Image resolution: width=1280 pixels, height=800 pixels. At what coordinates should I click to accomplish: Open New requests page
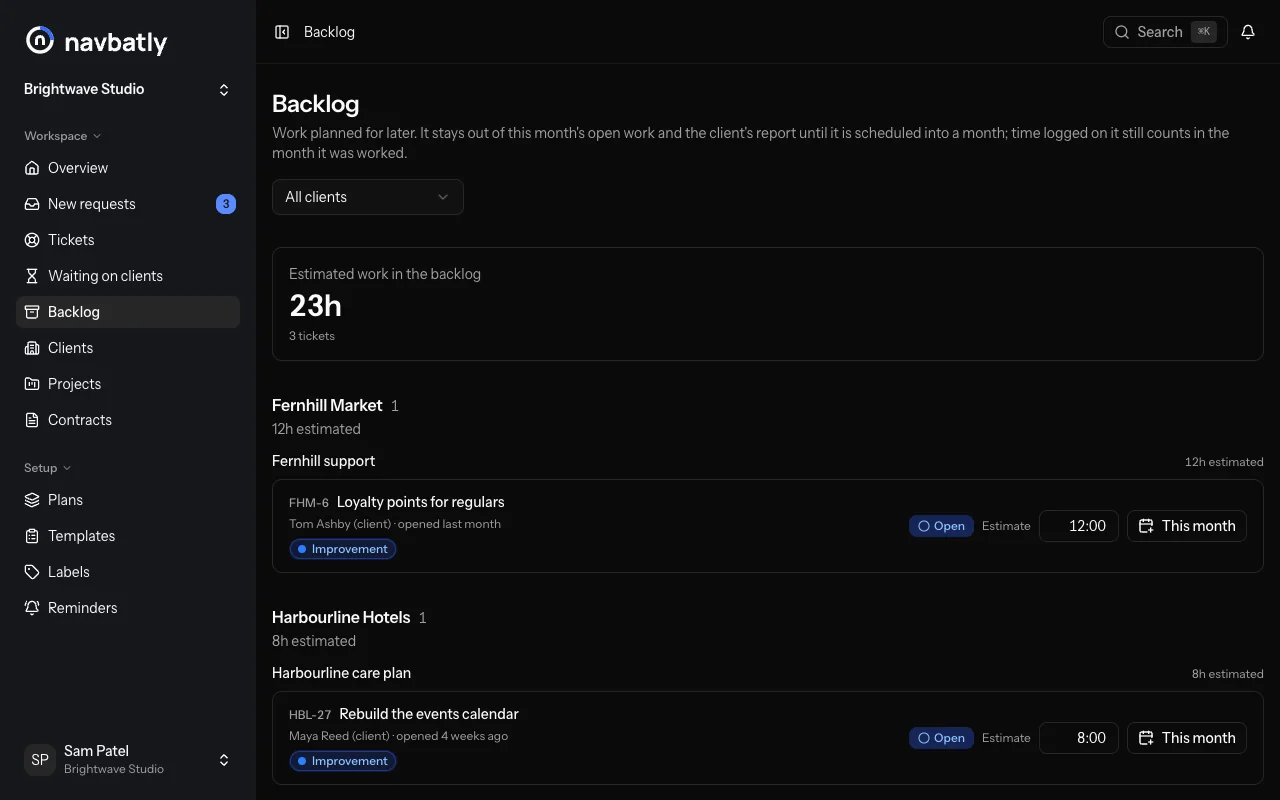[128, 204]
